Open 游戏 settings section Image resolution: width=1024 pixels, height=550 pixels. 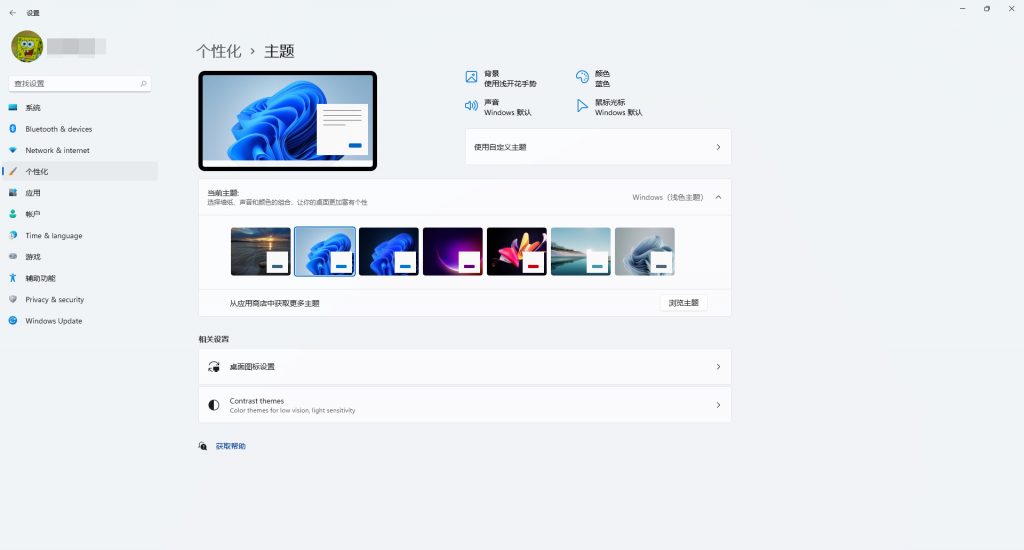[80, 257]
